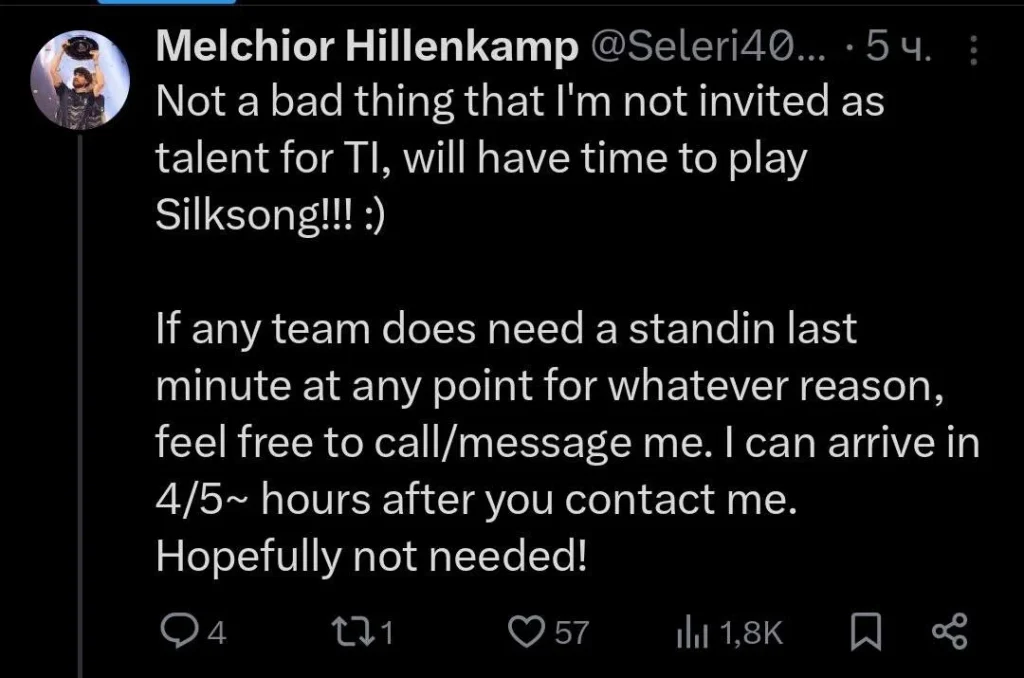Open view analytics bar-chart icon

coord(693,632)
